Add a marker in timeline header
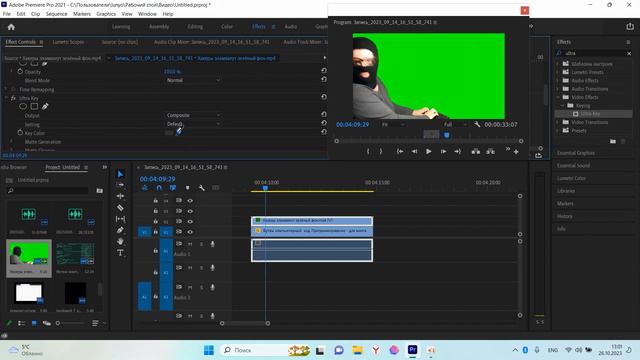The image size is (640, 360). [187, 188]
